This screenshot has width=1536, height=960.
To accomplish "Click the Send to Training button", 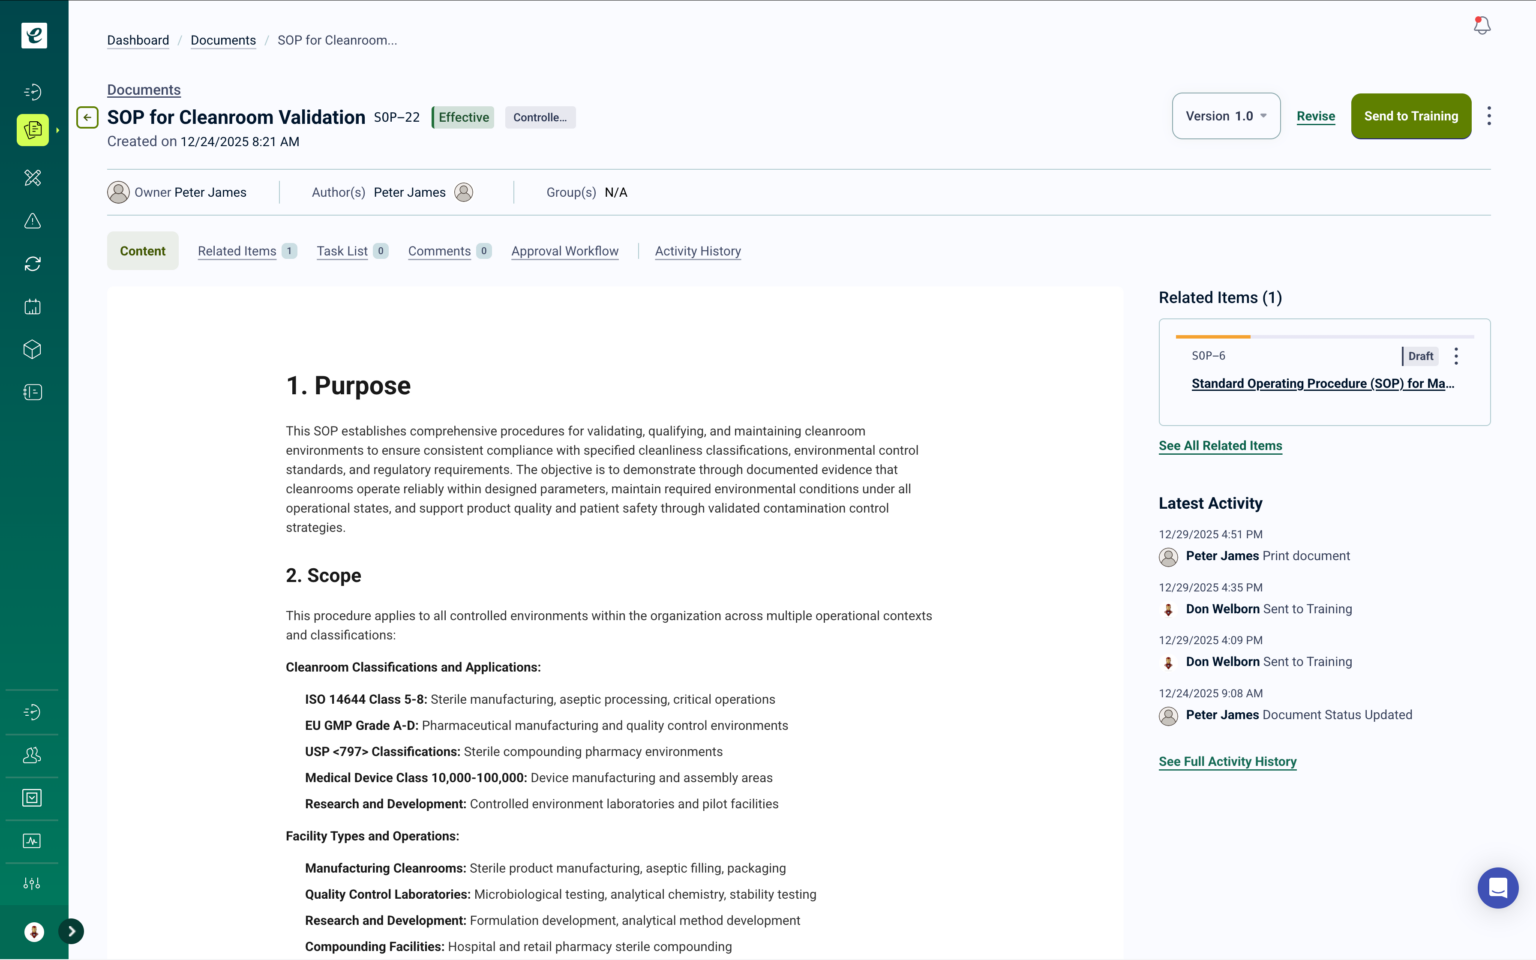I will [1410, 116].
